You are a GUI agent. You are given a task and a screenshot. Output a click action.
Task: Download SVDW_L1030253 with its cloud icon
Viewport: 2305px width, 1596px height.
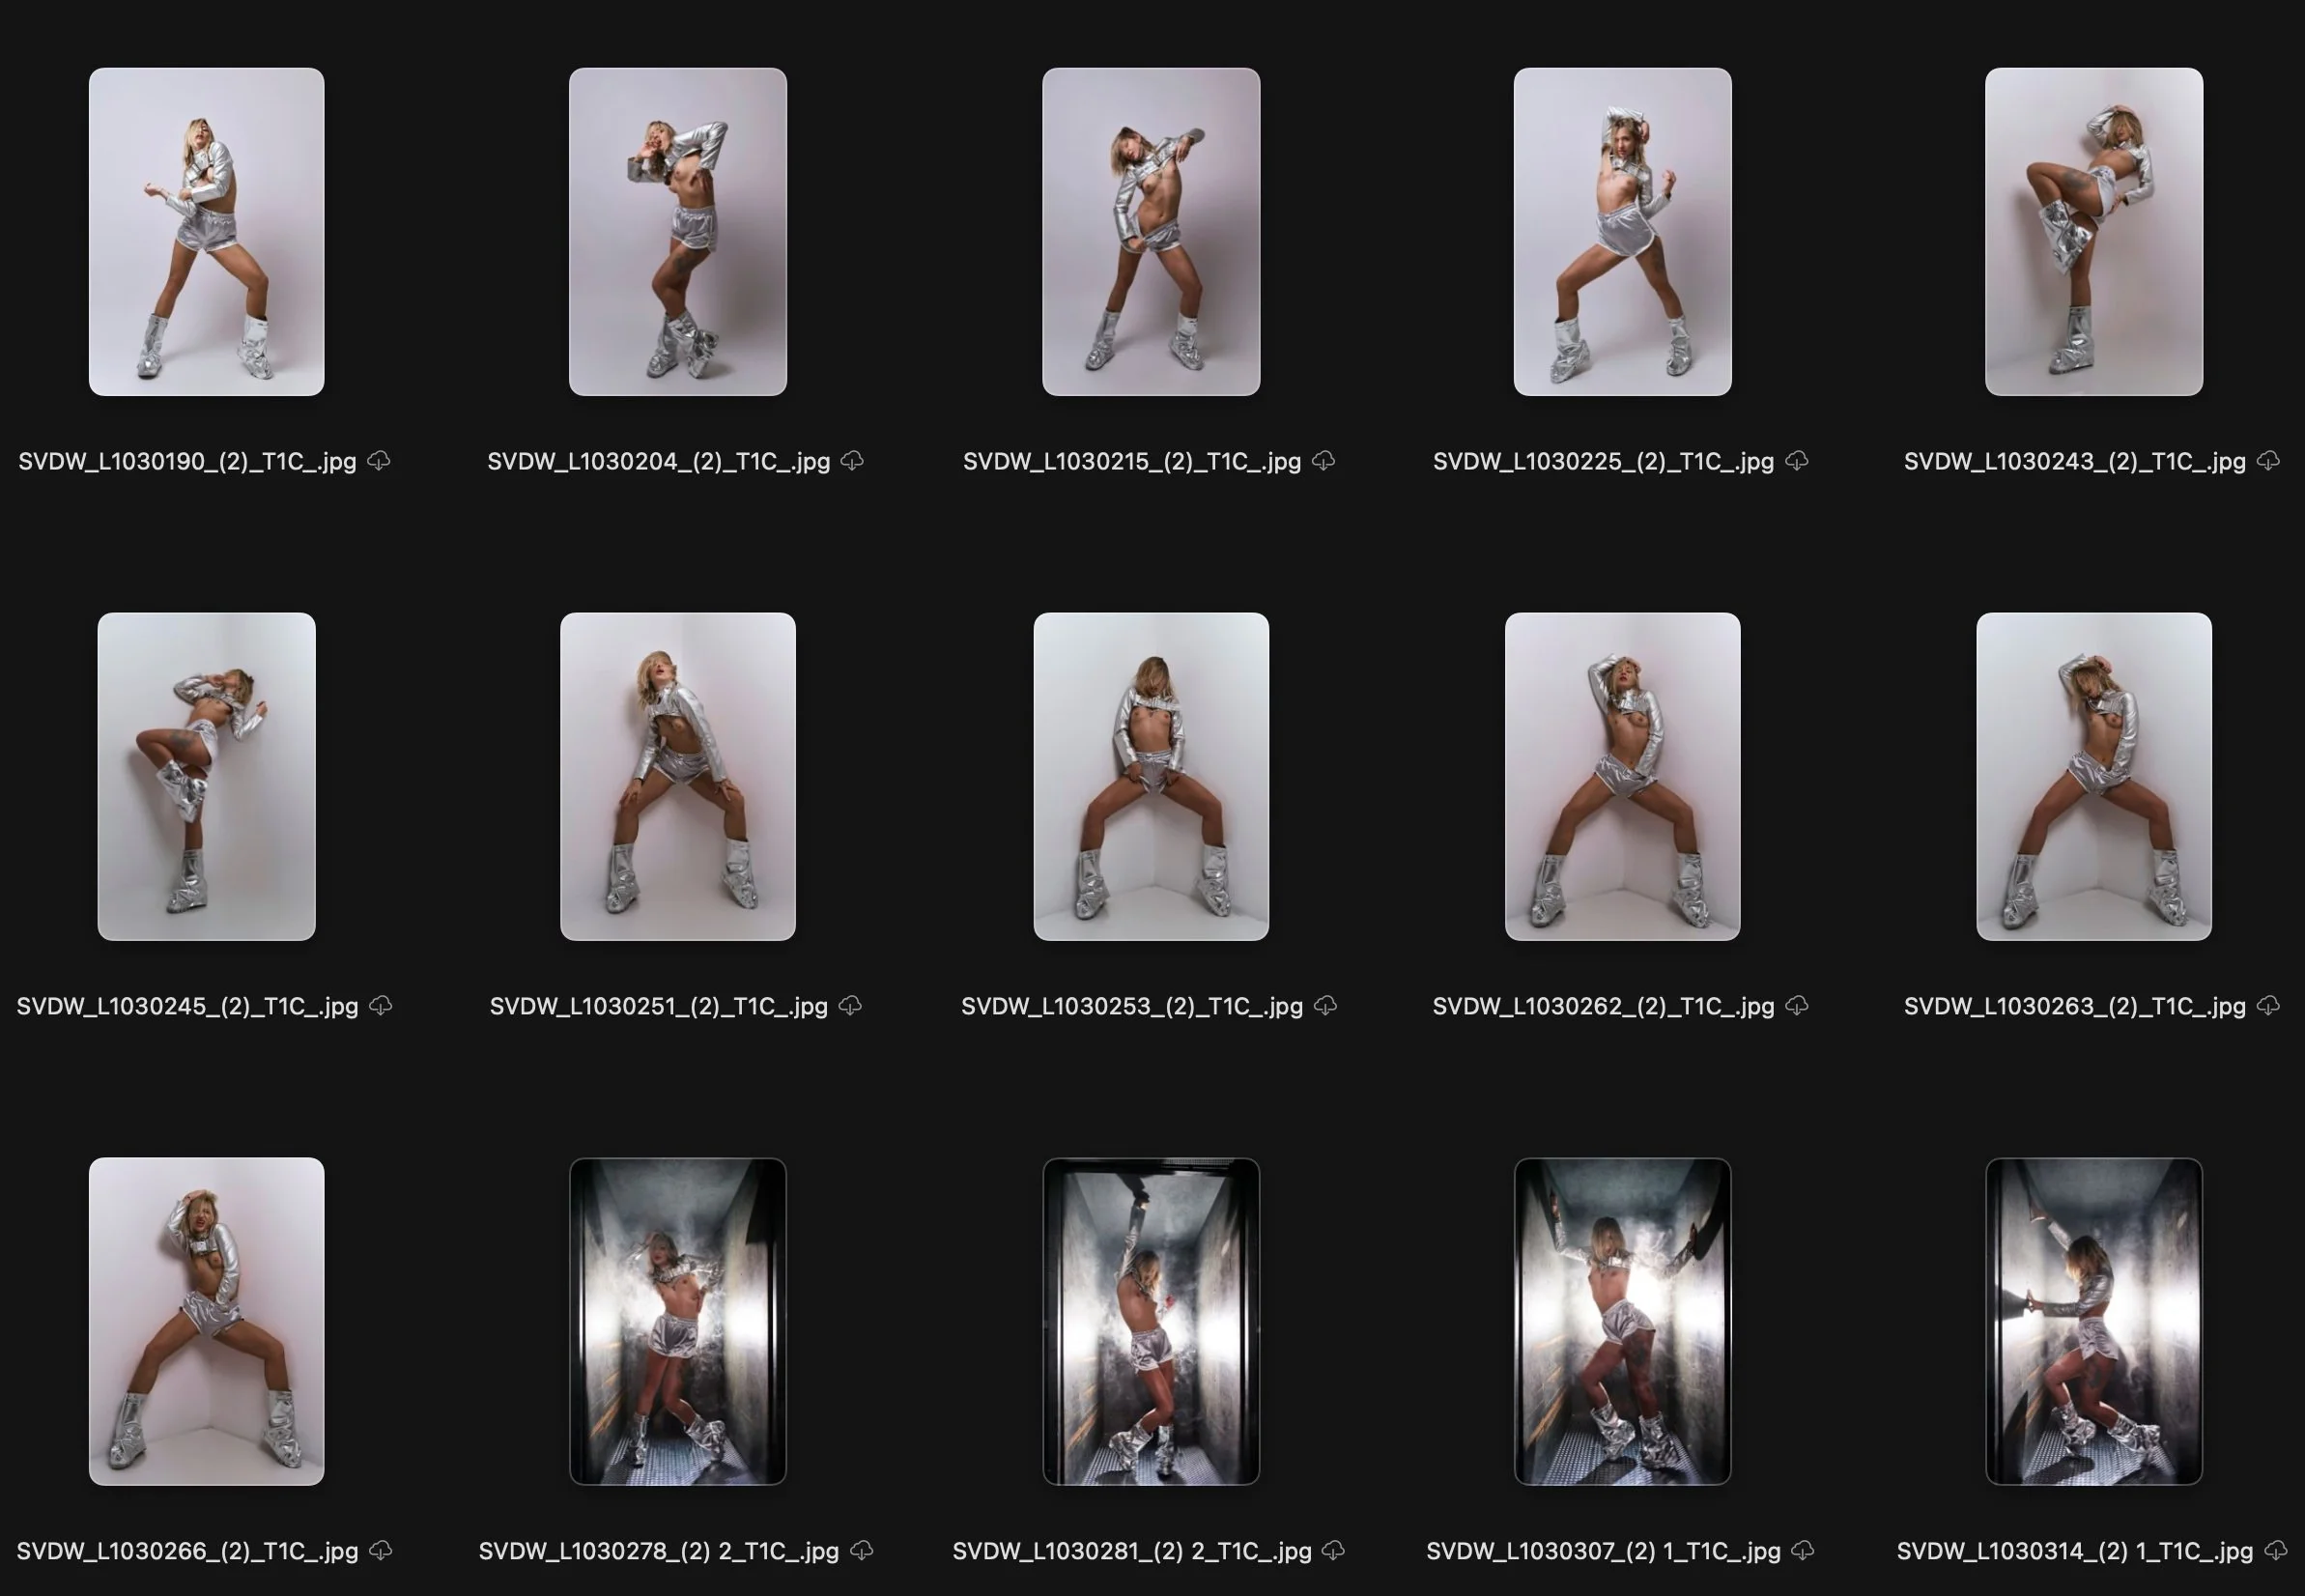click(x=1326, y=1005)
